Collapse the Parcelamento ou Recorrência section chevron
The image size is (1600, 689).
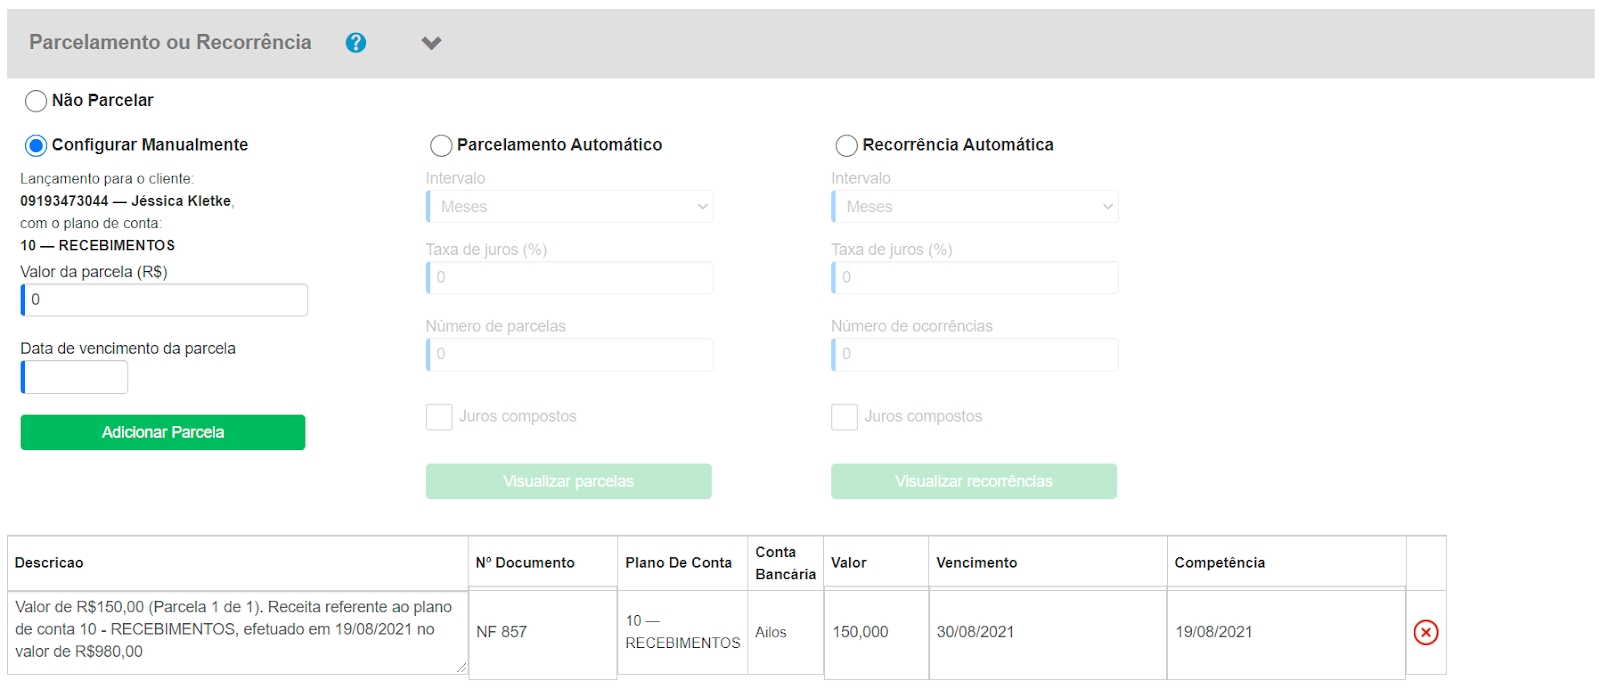coord(431,43)
